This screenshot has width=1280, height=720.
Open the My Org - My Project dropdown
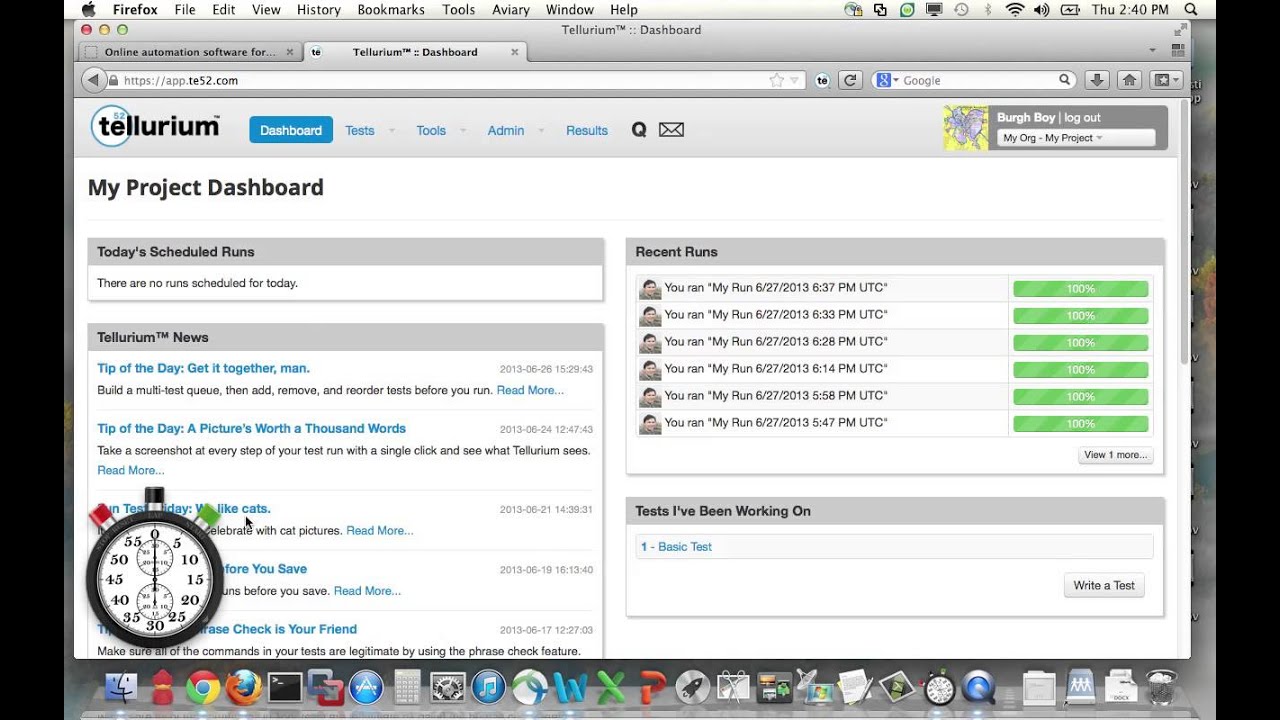(x=1076, y=138)
